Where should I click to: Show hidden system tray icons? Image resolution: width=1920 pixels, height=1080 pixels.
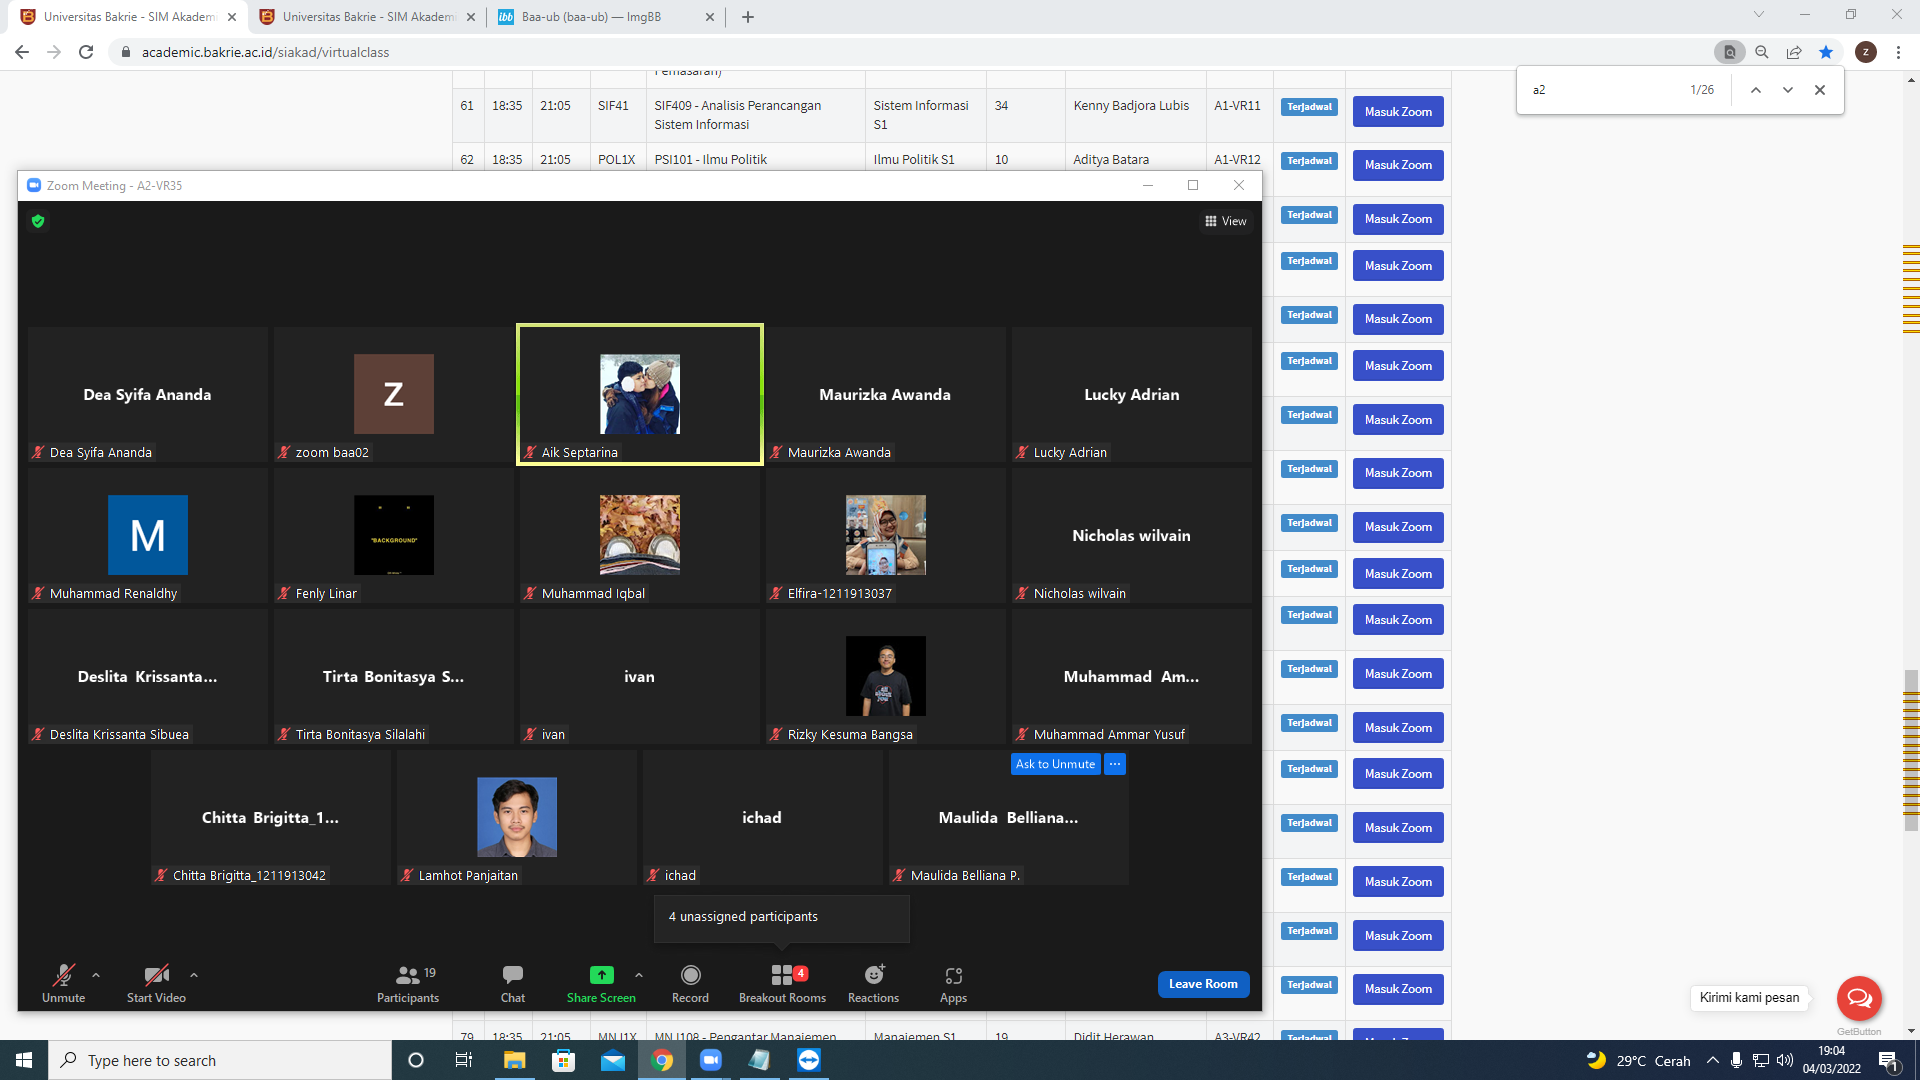pos(1713,1060)
